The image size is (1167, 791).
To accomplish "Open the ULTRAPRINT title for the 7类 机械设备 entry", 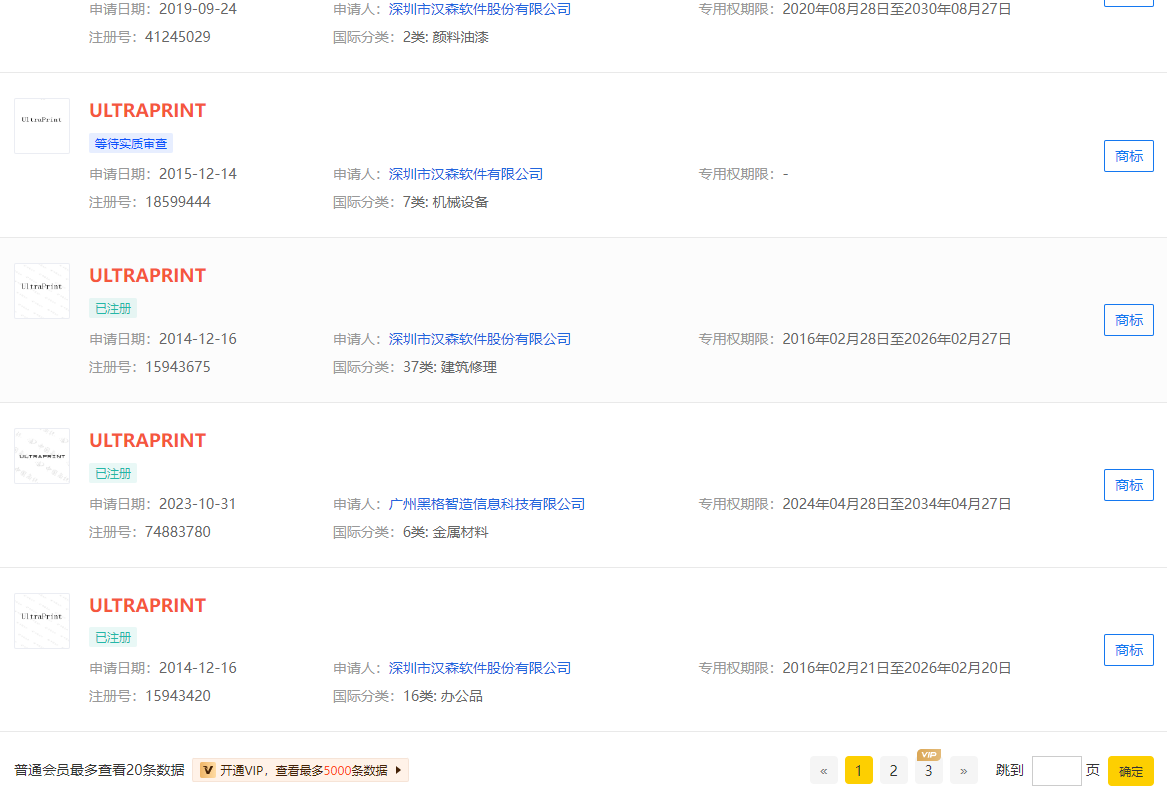I will pyautogui.click(x=147, y=111).
